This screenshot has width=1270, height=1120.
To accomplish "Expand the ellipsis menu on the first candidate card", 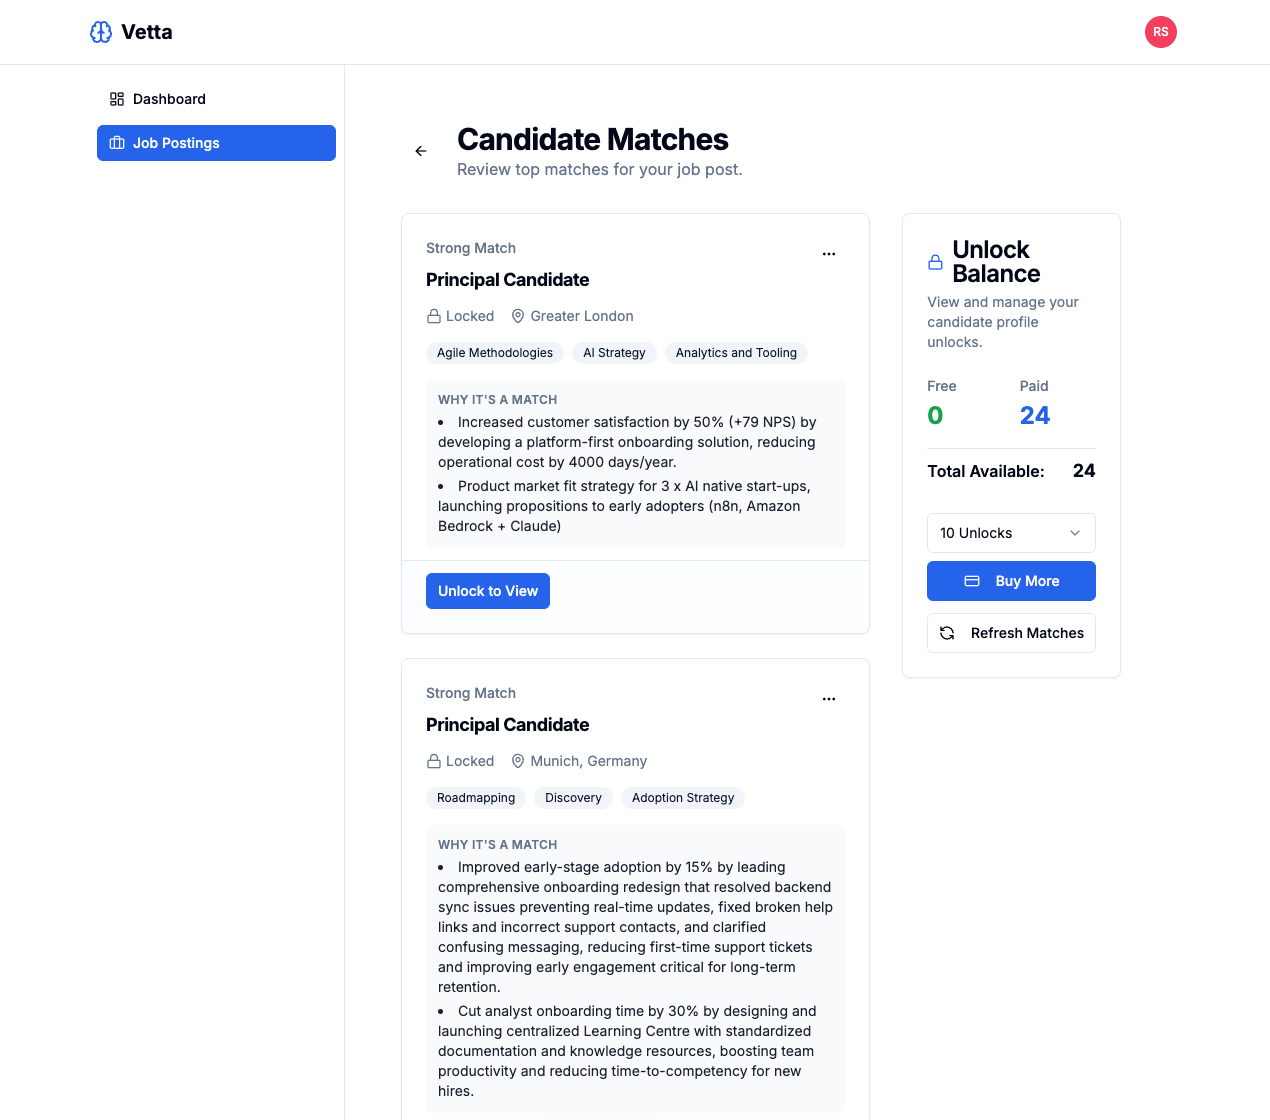I will pos(829,254).
